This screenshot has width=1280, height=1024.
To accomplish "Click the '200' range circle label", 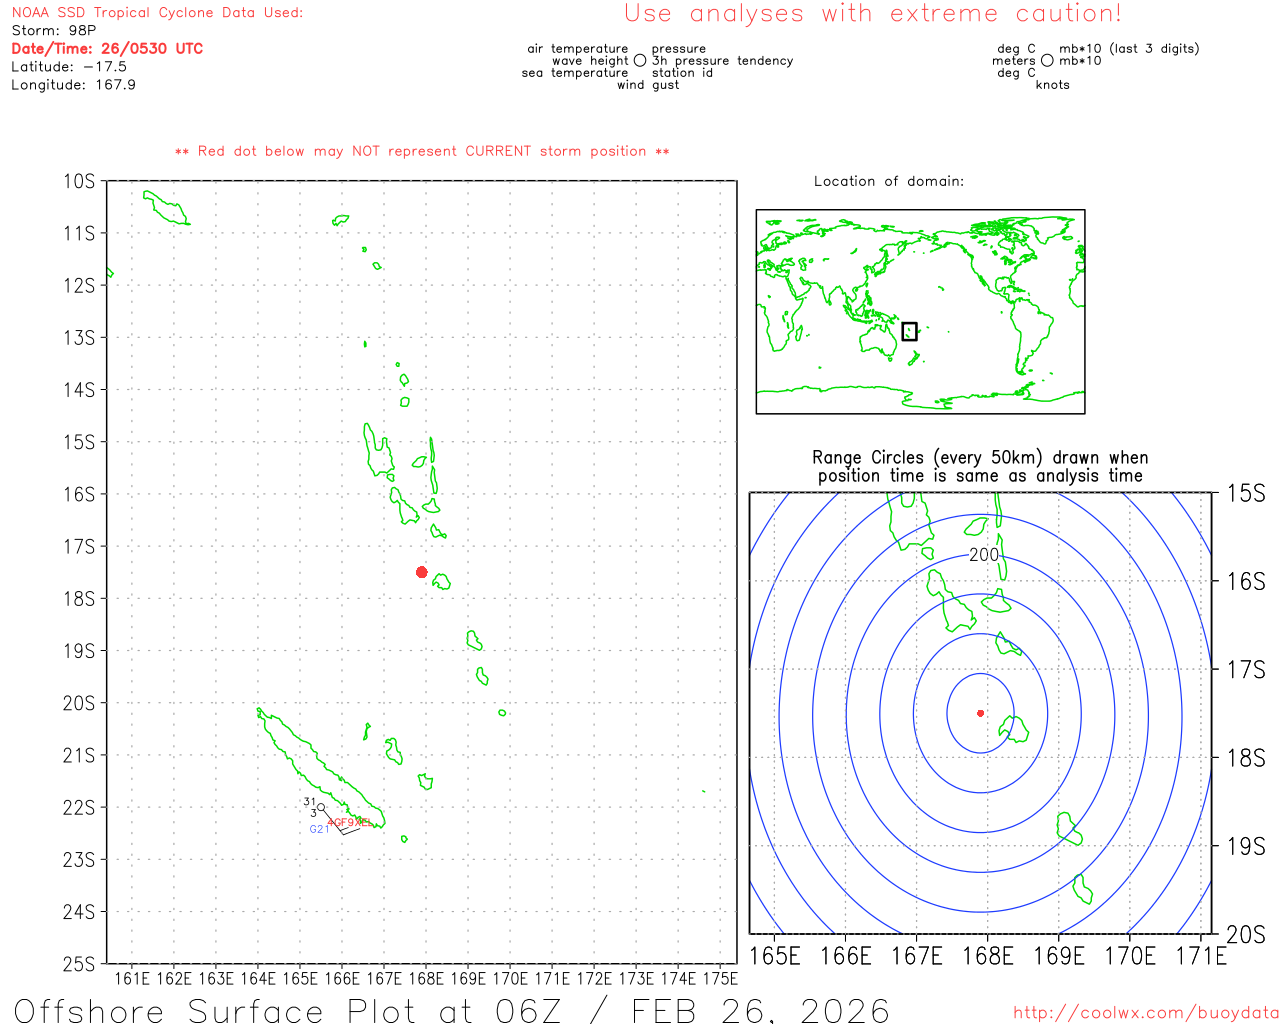I will click(x=984, y=555).
